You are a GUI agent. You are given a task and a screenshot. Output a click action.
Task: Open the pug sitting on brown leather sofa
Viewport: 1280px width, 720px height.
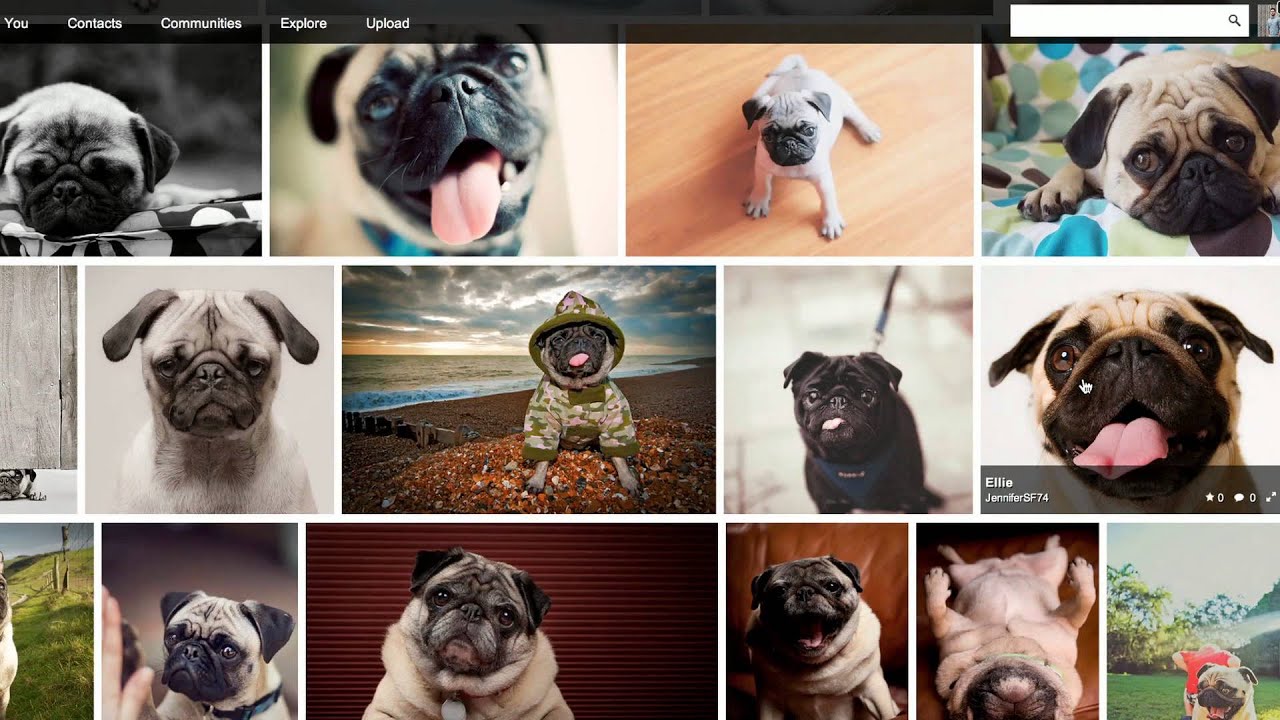[x=817, y=621]
